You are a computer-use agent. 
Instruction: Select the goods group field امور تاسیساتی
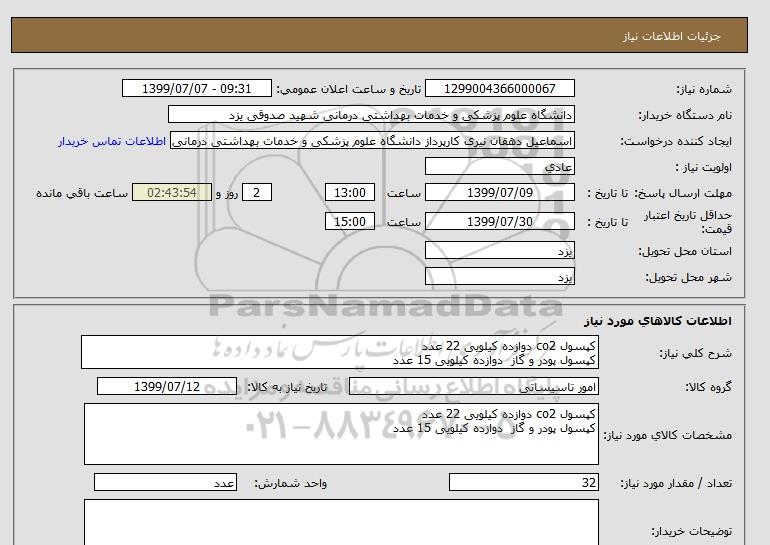point(474,386)
